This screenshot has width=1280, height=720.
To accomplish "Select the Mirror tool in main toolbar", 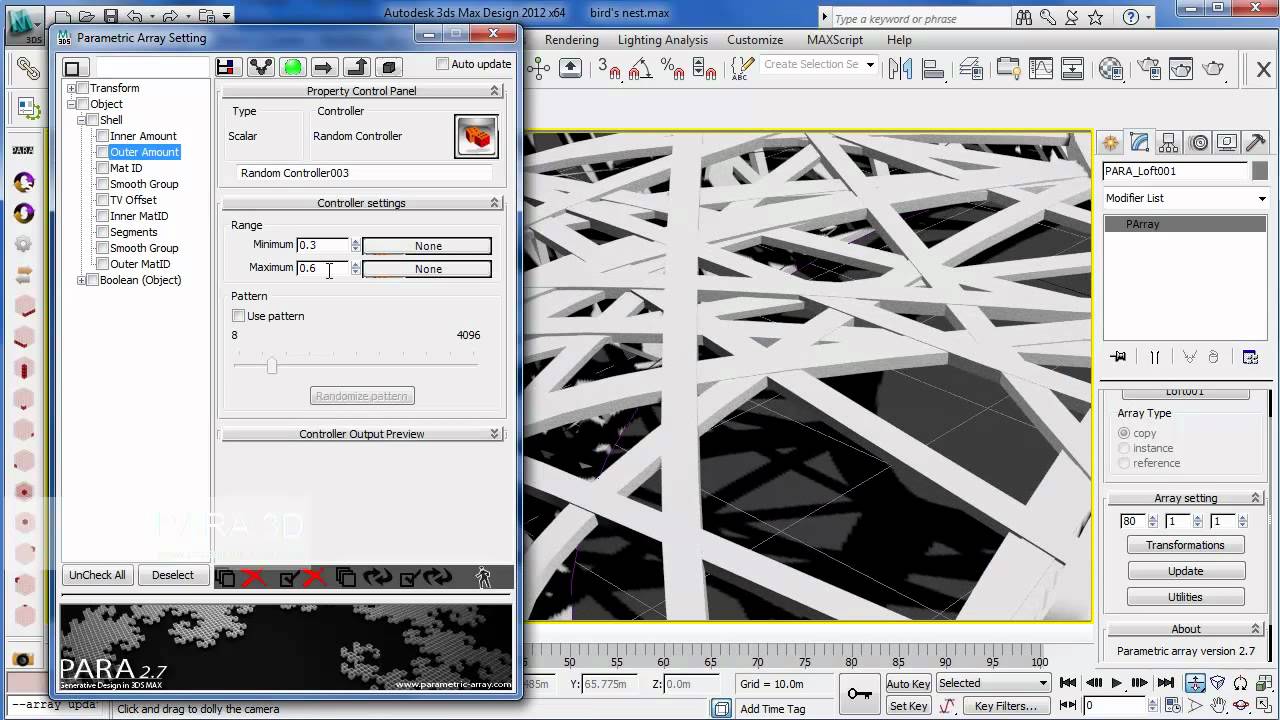I will coord(901,68).
